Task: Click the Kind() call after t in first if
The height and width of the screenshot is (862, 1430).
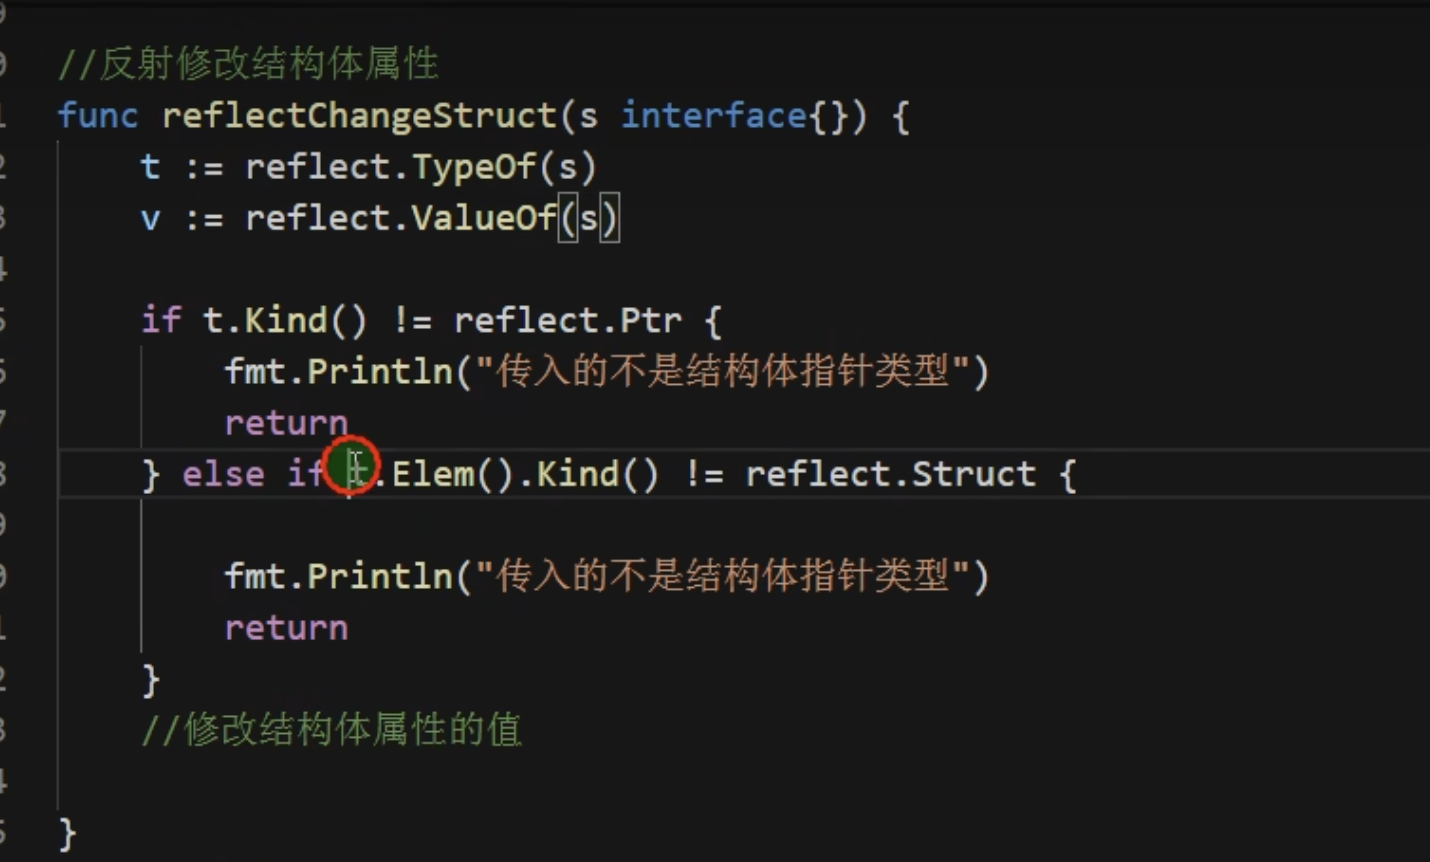Action: (306, 321)
